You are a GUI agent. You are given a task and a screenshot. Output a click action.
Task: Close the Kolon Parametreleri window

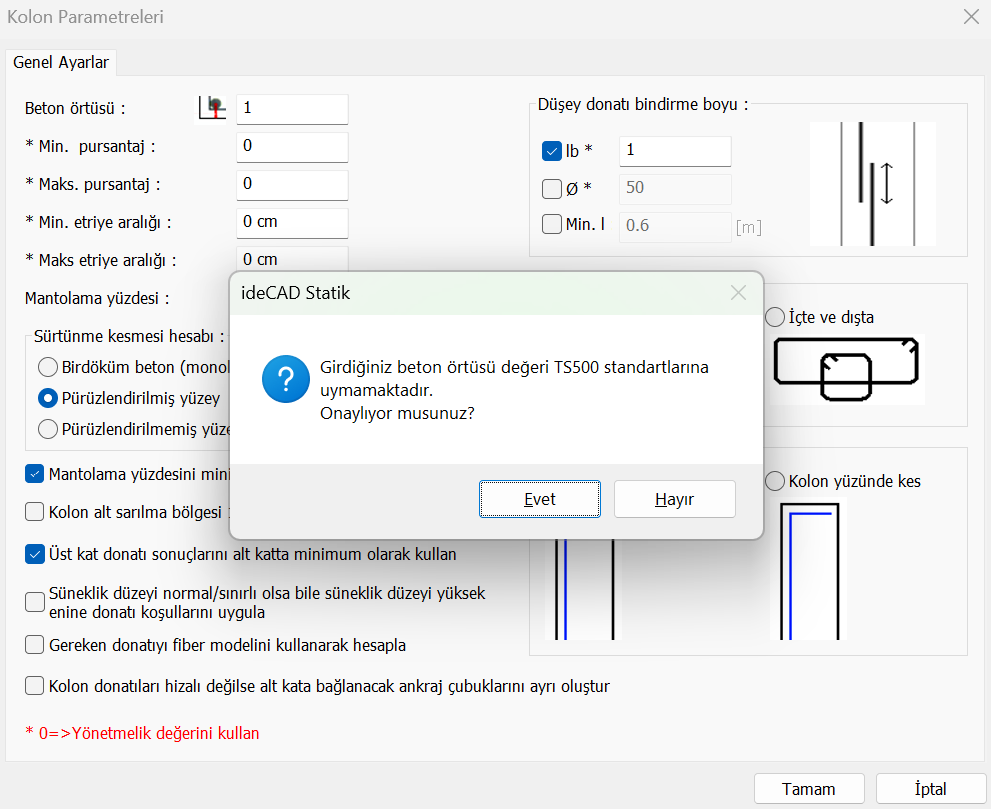pyautogui.click(x=970, y=17)
